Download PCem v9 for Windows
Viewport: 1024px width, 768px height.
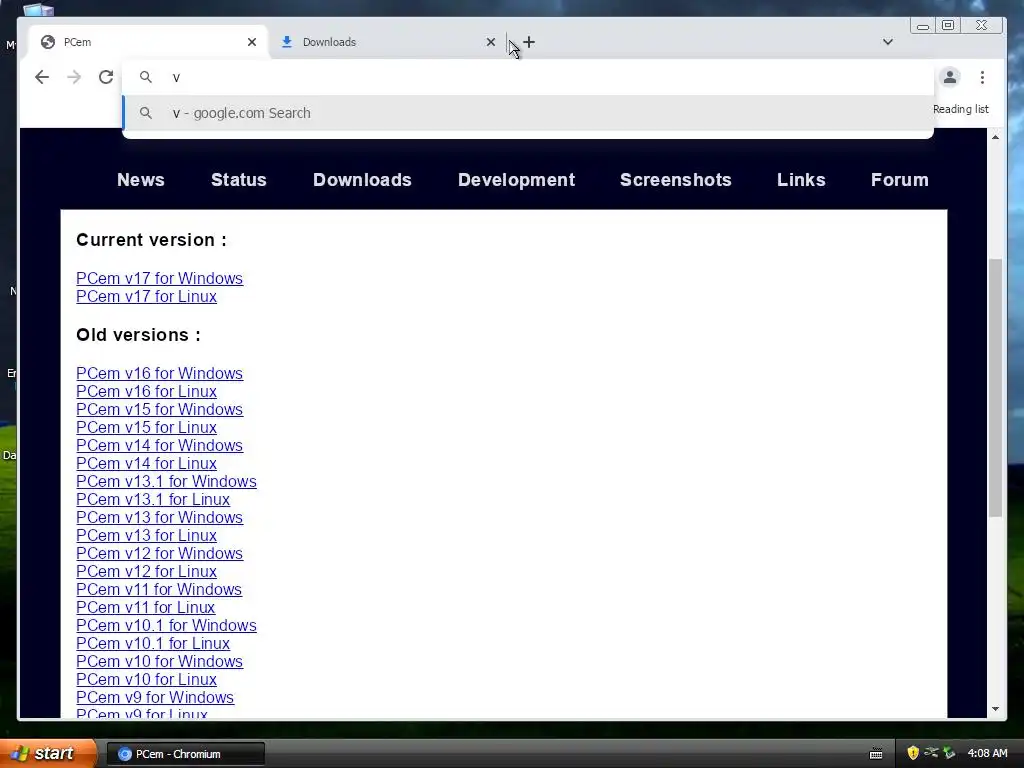click(x=155, y=697)
